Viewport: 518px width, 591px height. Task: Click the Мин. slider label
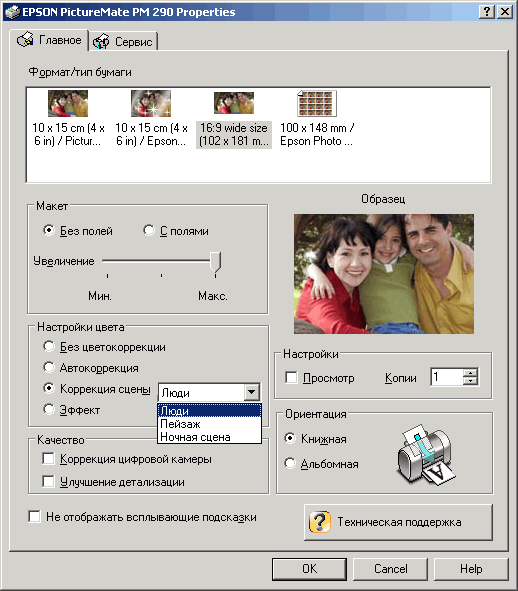[x=100, y=296]
